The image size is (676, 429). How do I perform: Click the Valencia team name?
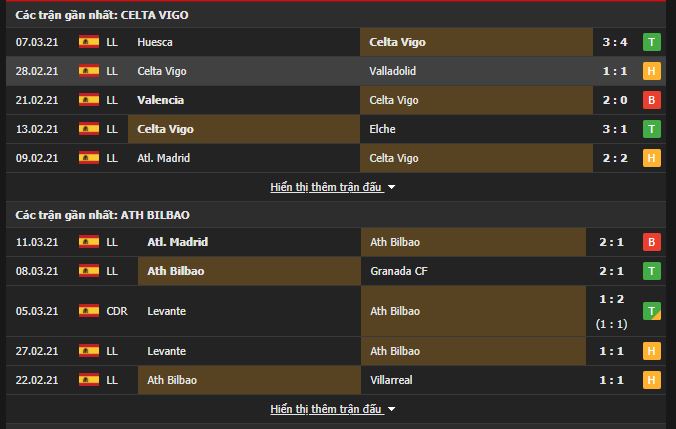(x=160, y=100)
